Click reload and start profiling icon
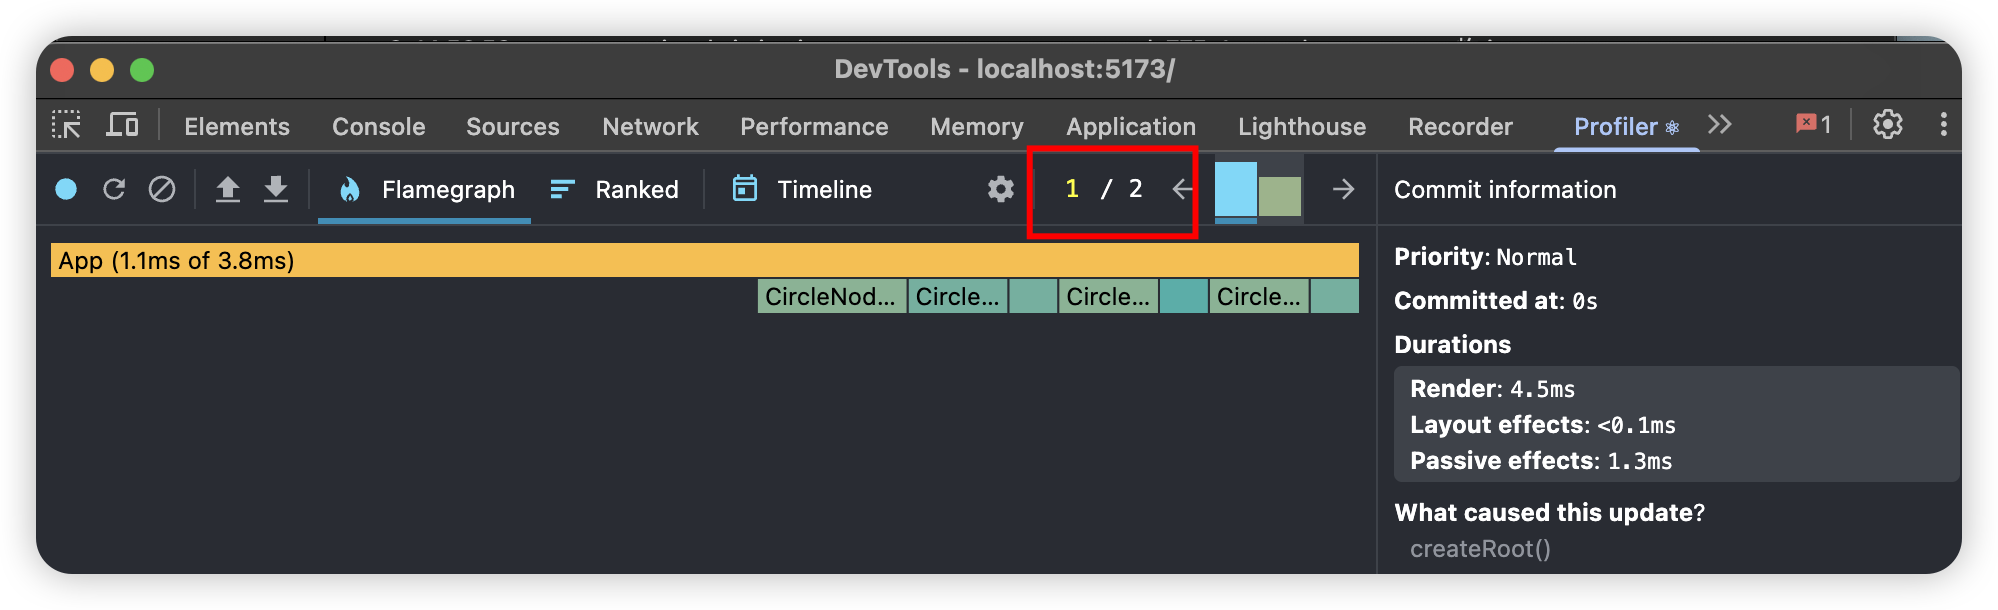 tap(114, 189)
